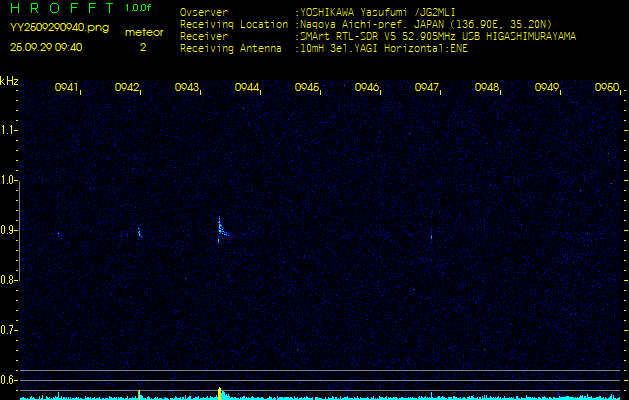Click the 0.9 frequency axis label

pyautogui.click(x=7, y=230)
